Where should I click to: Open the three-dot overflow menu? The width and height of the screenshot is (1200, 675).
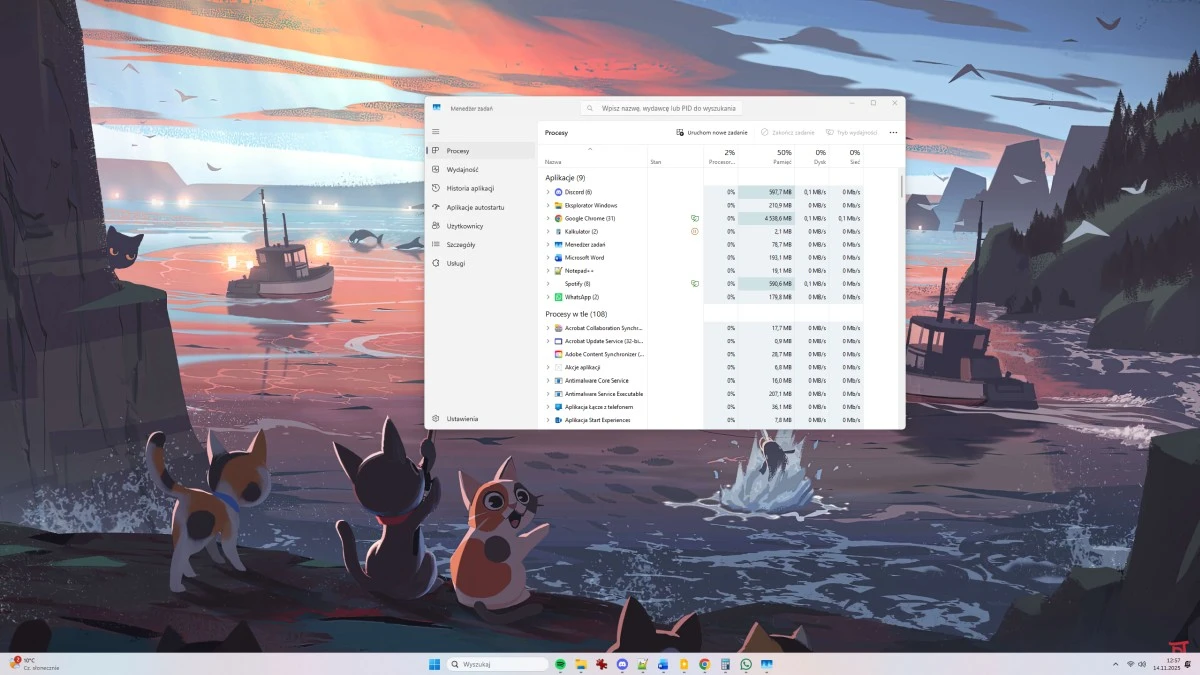point(893,132)
